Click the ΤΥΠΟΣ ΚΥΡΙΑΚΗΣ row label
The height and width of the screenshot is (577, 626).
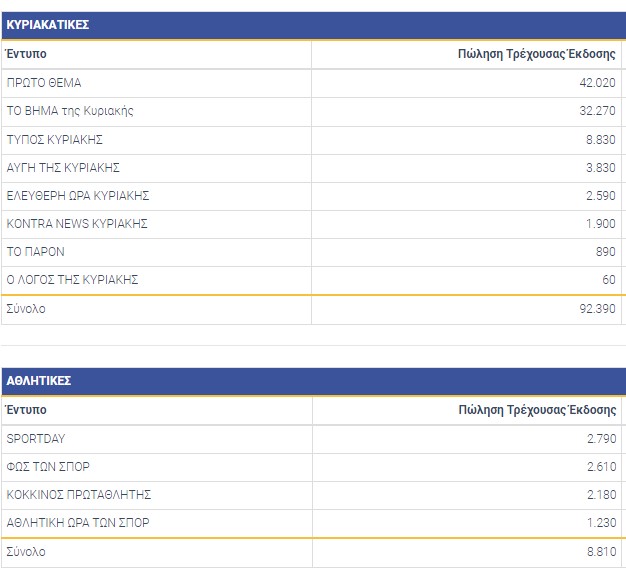[x=55, y=139]
